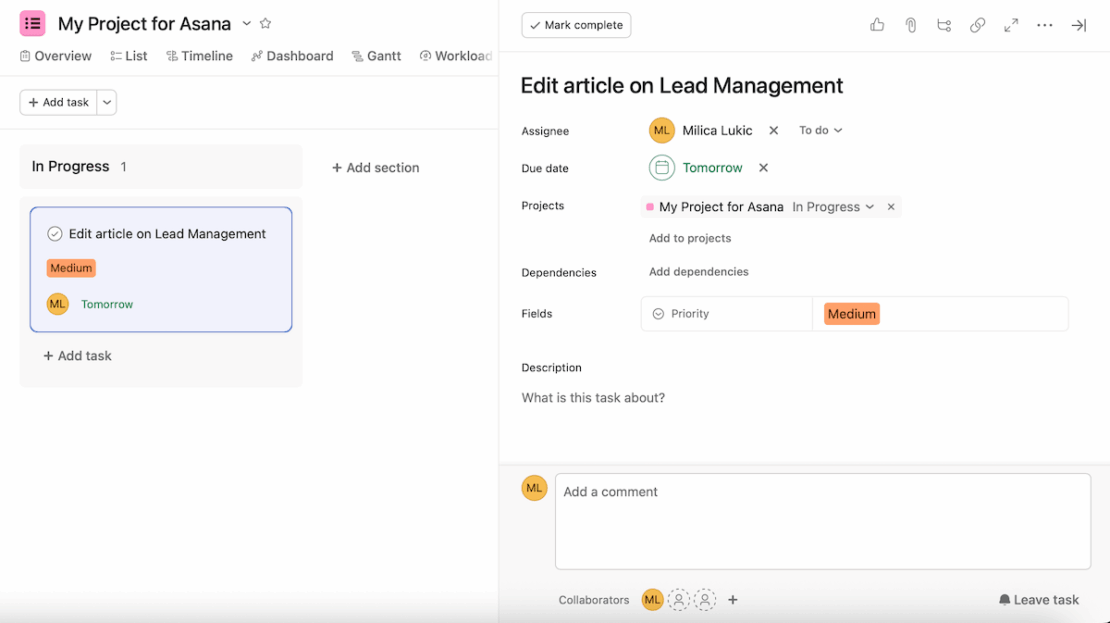Open the To do status dropdown
Image resolution: width=1110 pixels, height=623 pixels.
click(x=820, y=130)
